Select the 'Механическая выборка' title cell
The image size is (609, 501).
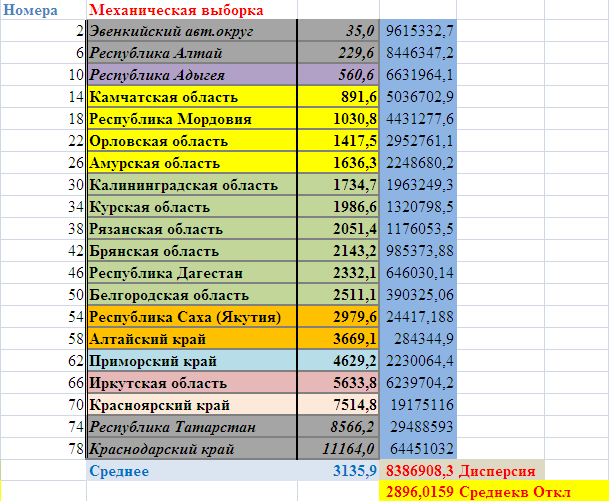coord(192,10)
